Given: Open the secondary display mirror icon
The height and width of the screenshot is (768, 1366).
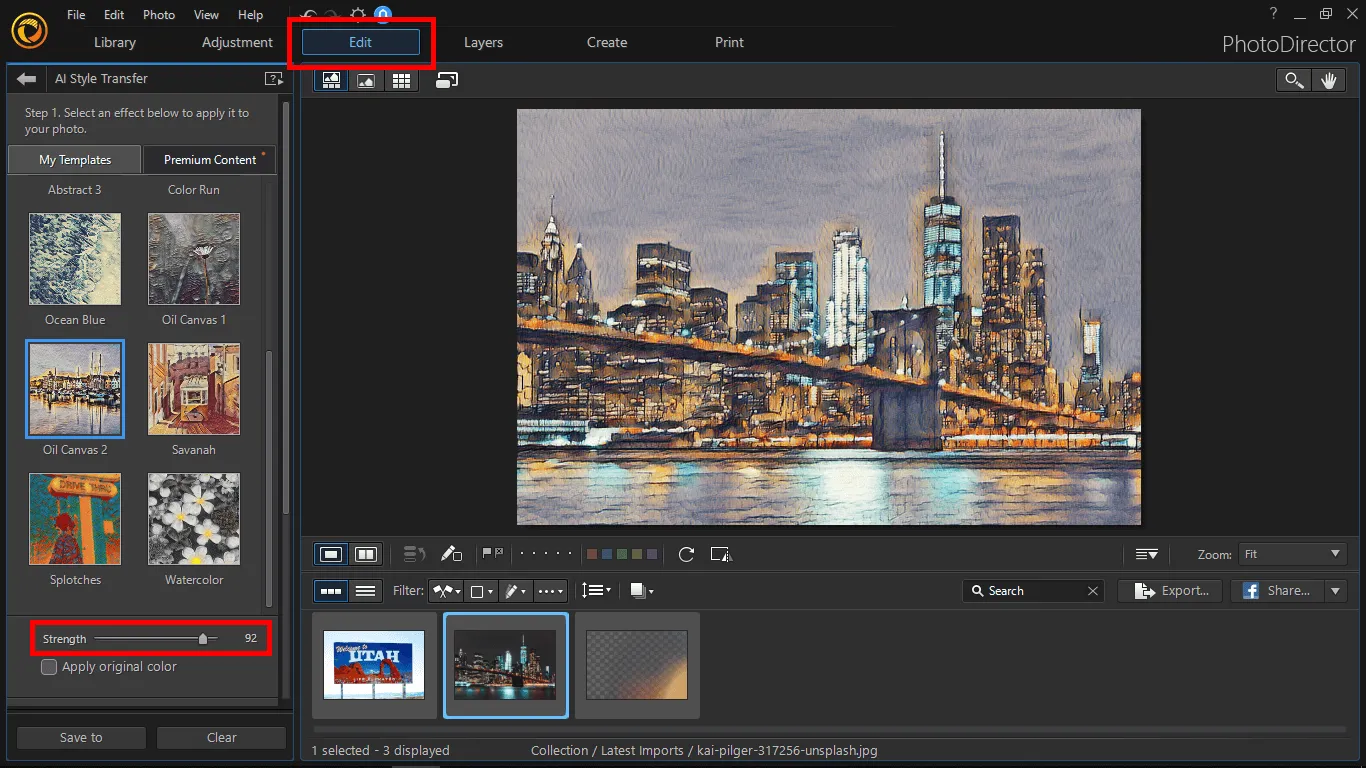Looking at the screenshot, I should tap(447, 81).
